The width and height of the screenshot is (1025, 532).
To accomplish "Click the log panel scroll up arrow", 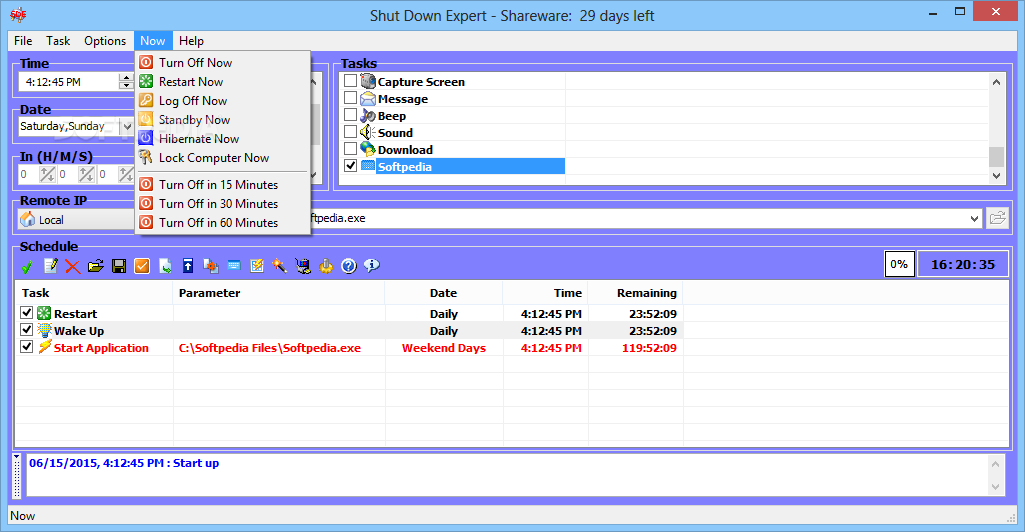I will click(x=996, y=464).
